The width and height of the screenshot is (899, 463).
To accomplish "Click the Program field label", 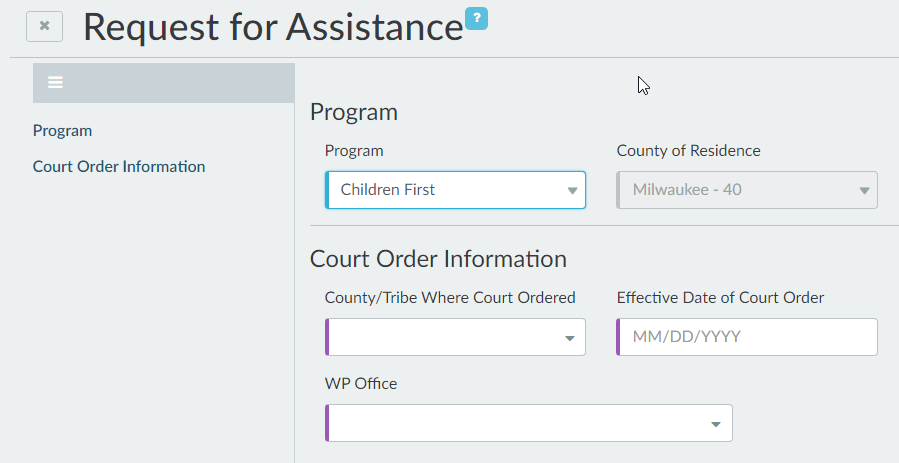I will [354, 151].
